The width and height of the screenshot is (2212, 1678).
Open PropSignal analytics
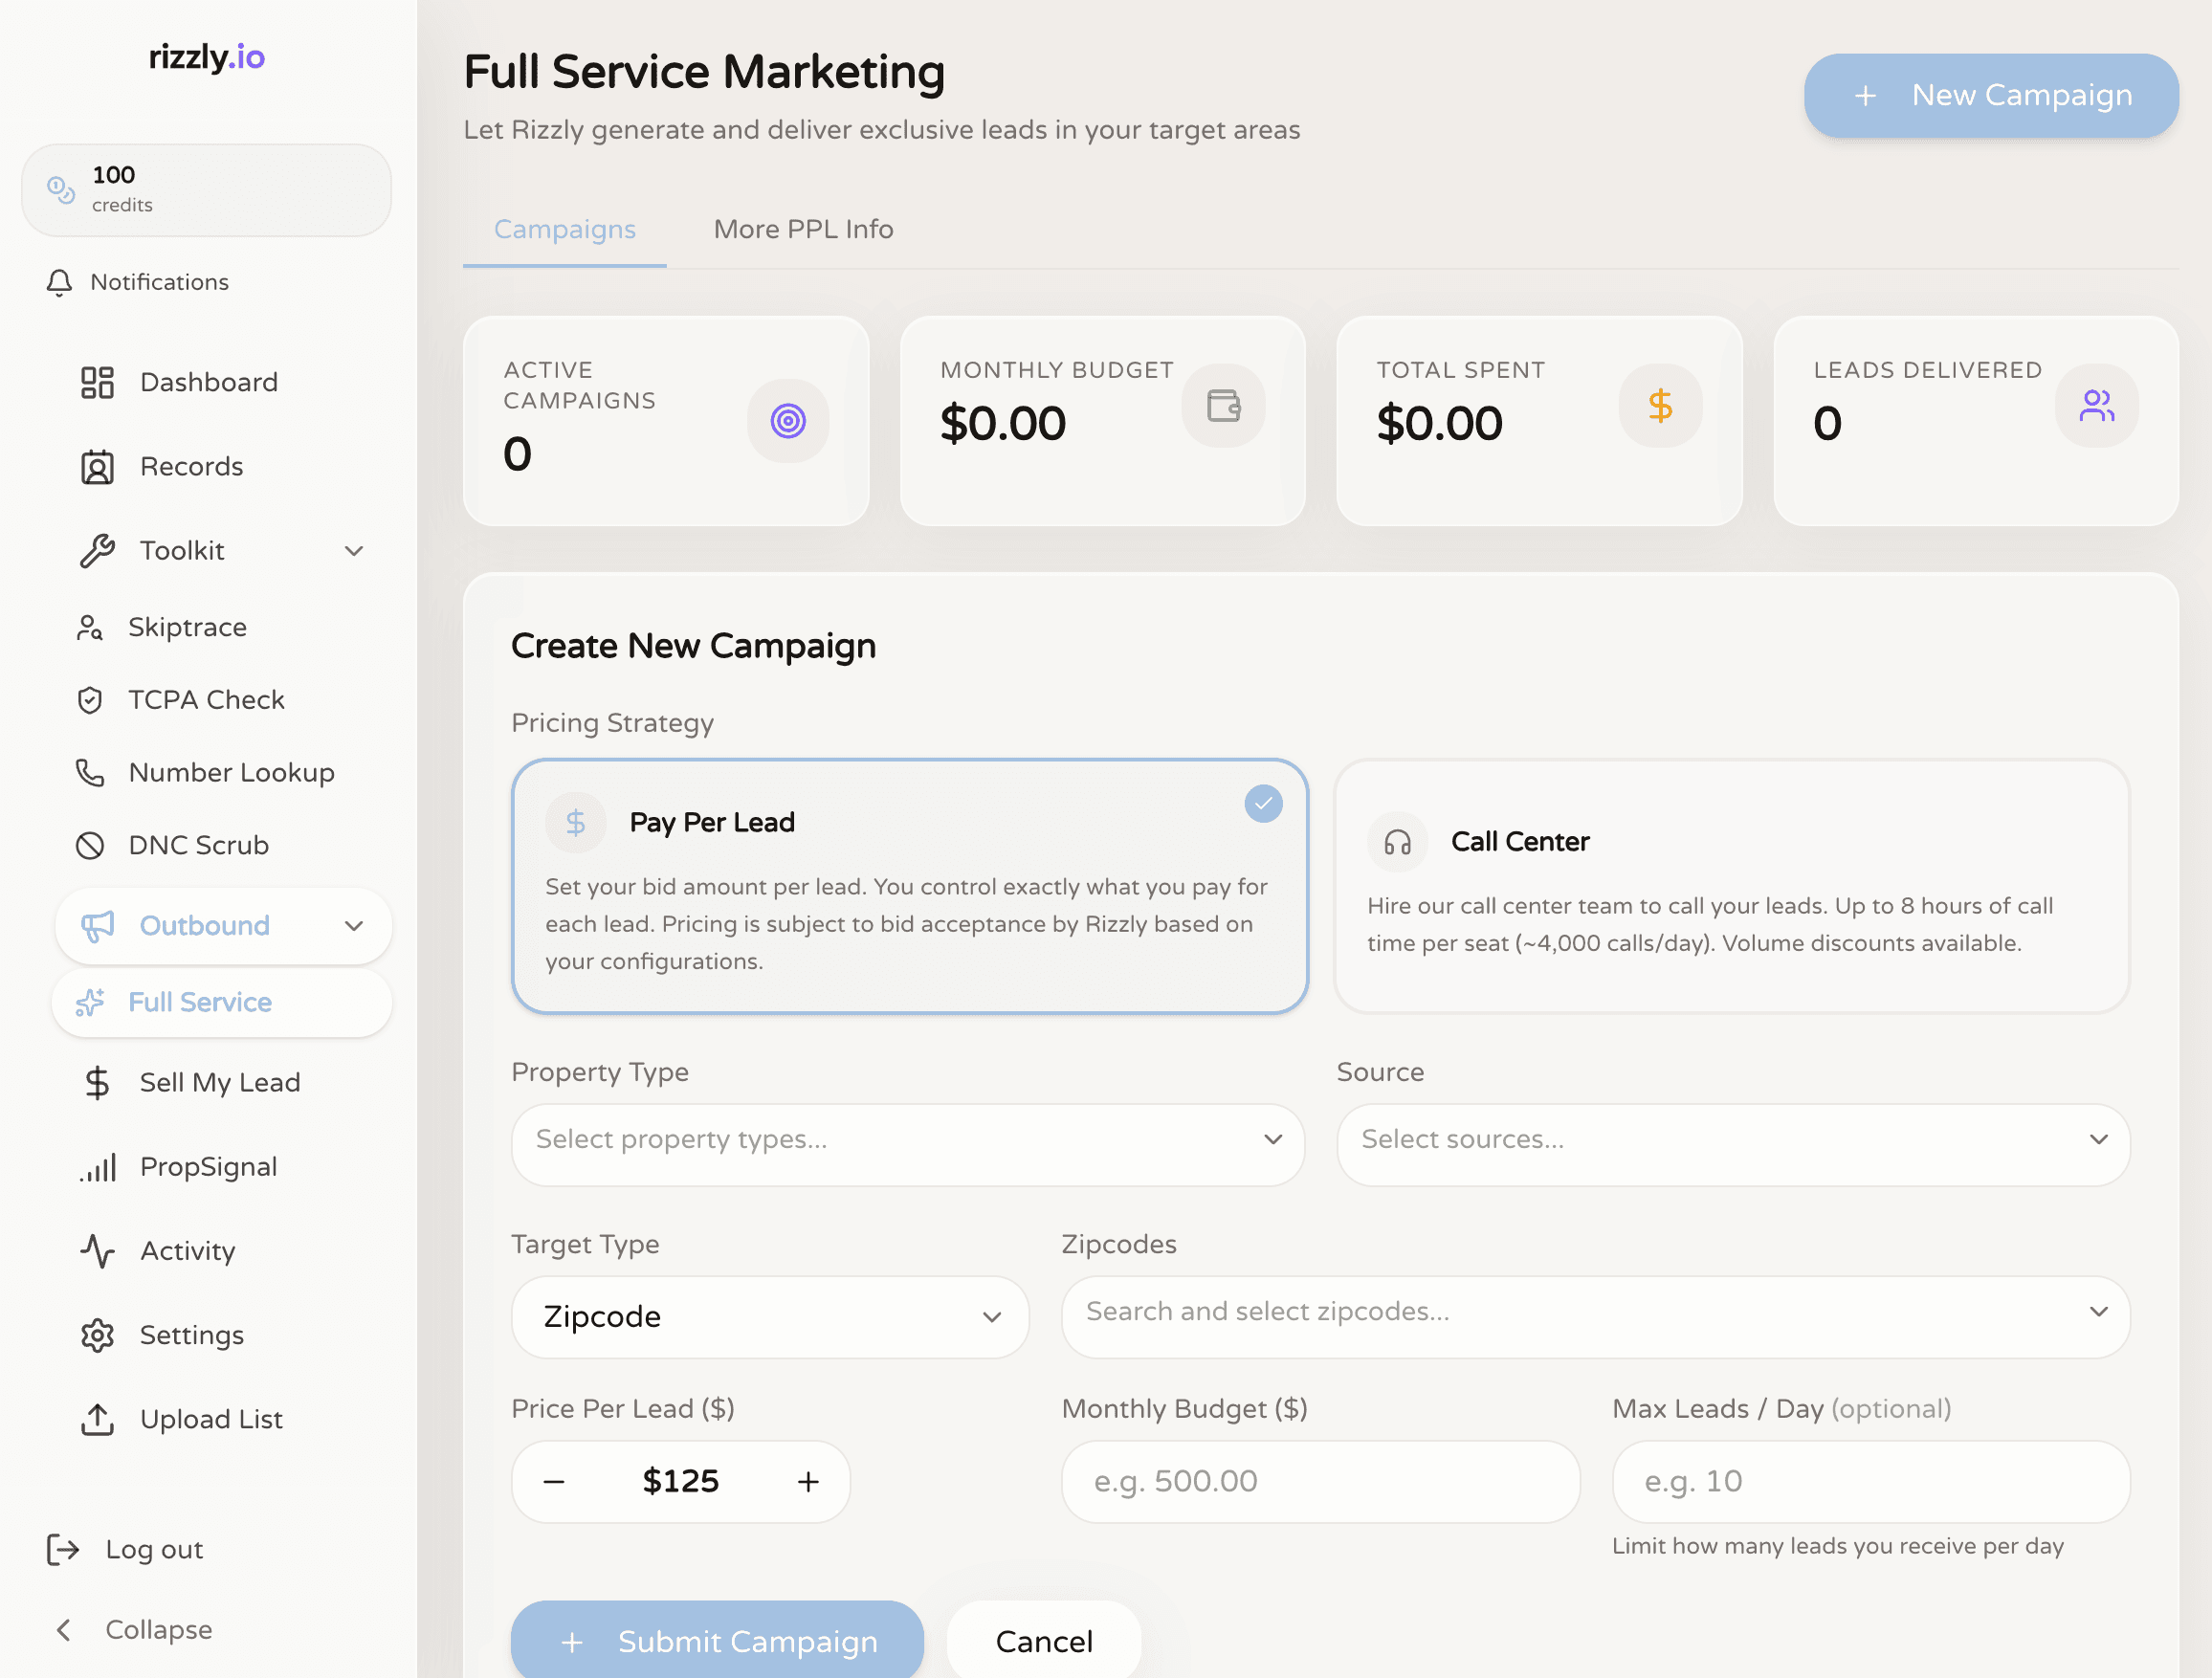coord(208,1166)
